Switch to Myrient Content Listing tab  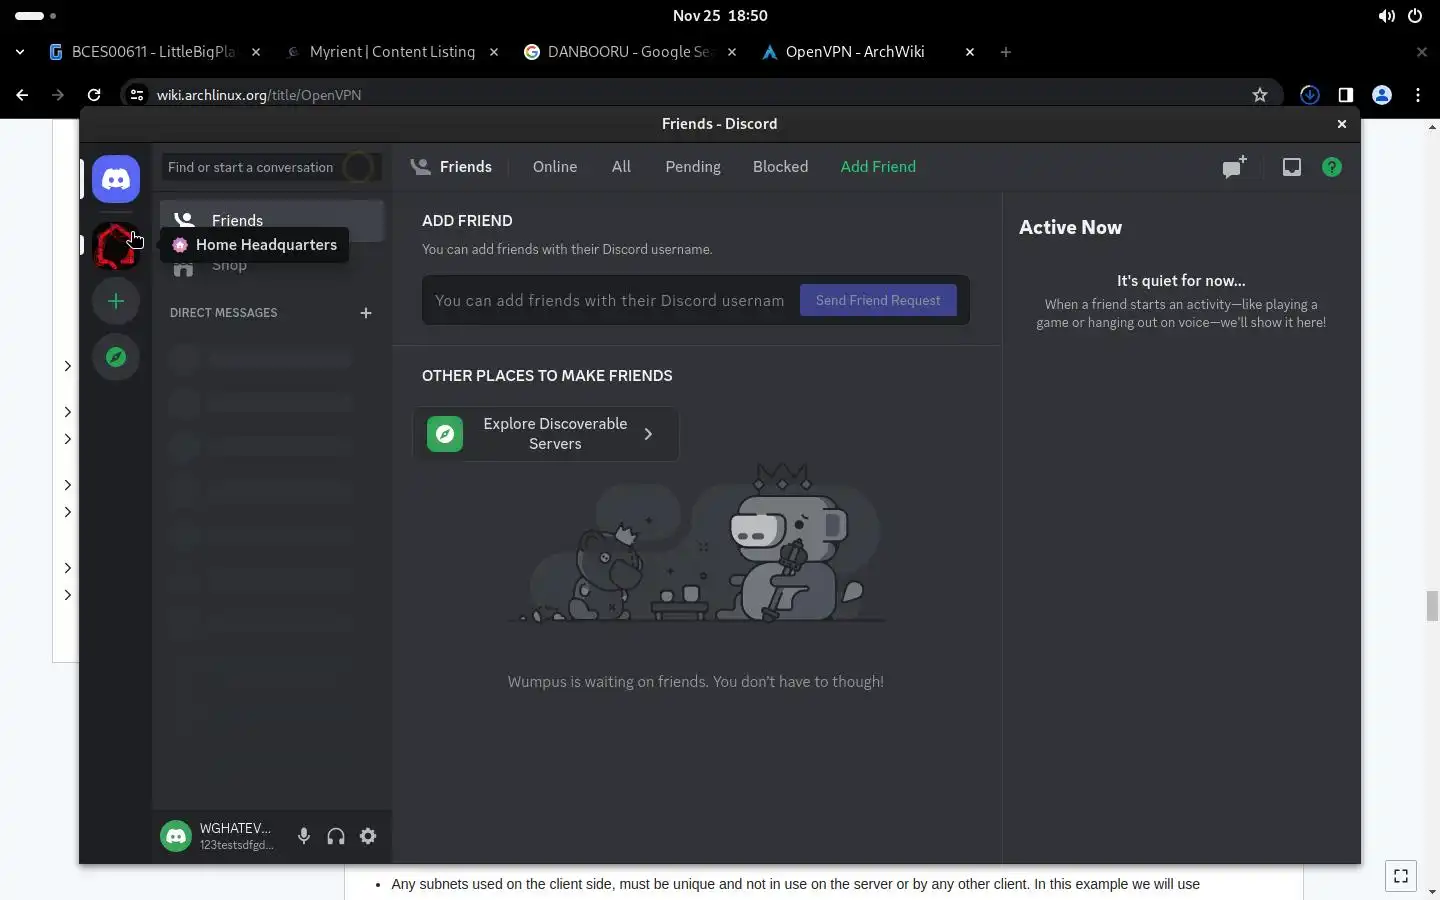(392, 52)
